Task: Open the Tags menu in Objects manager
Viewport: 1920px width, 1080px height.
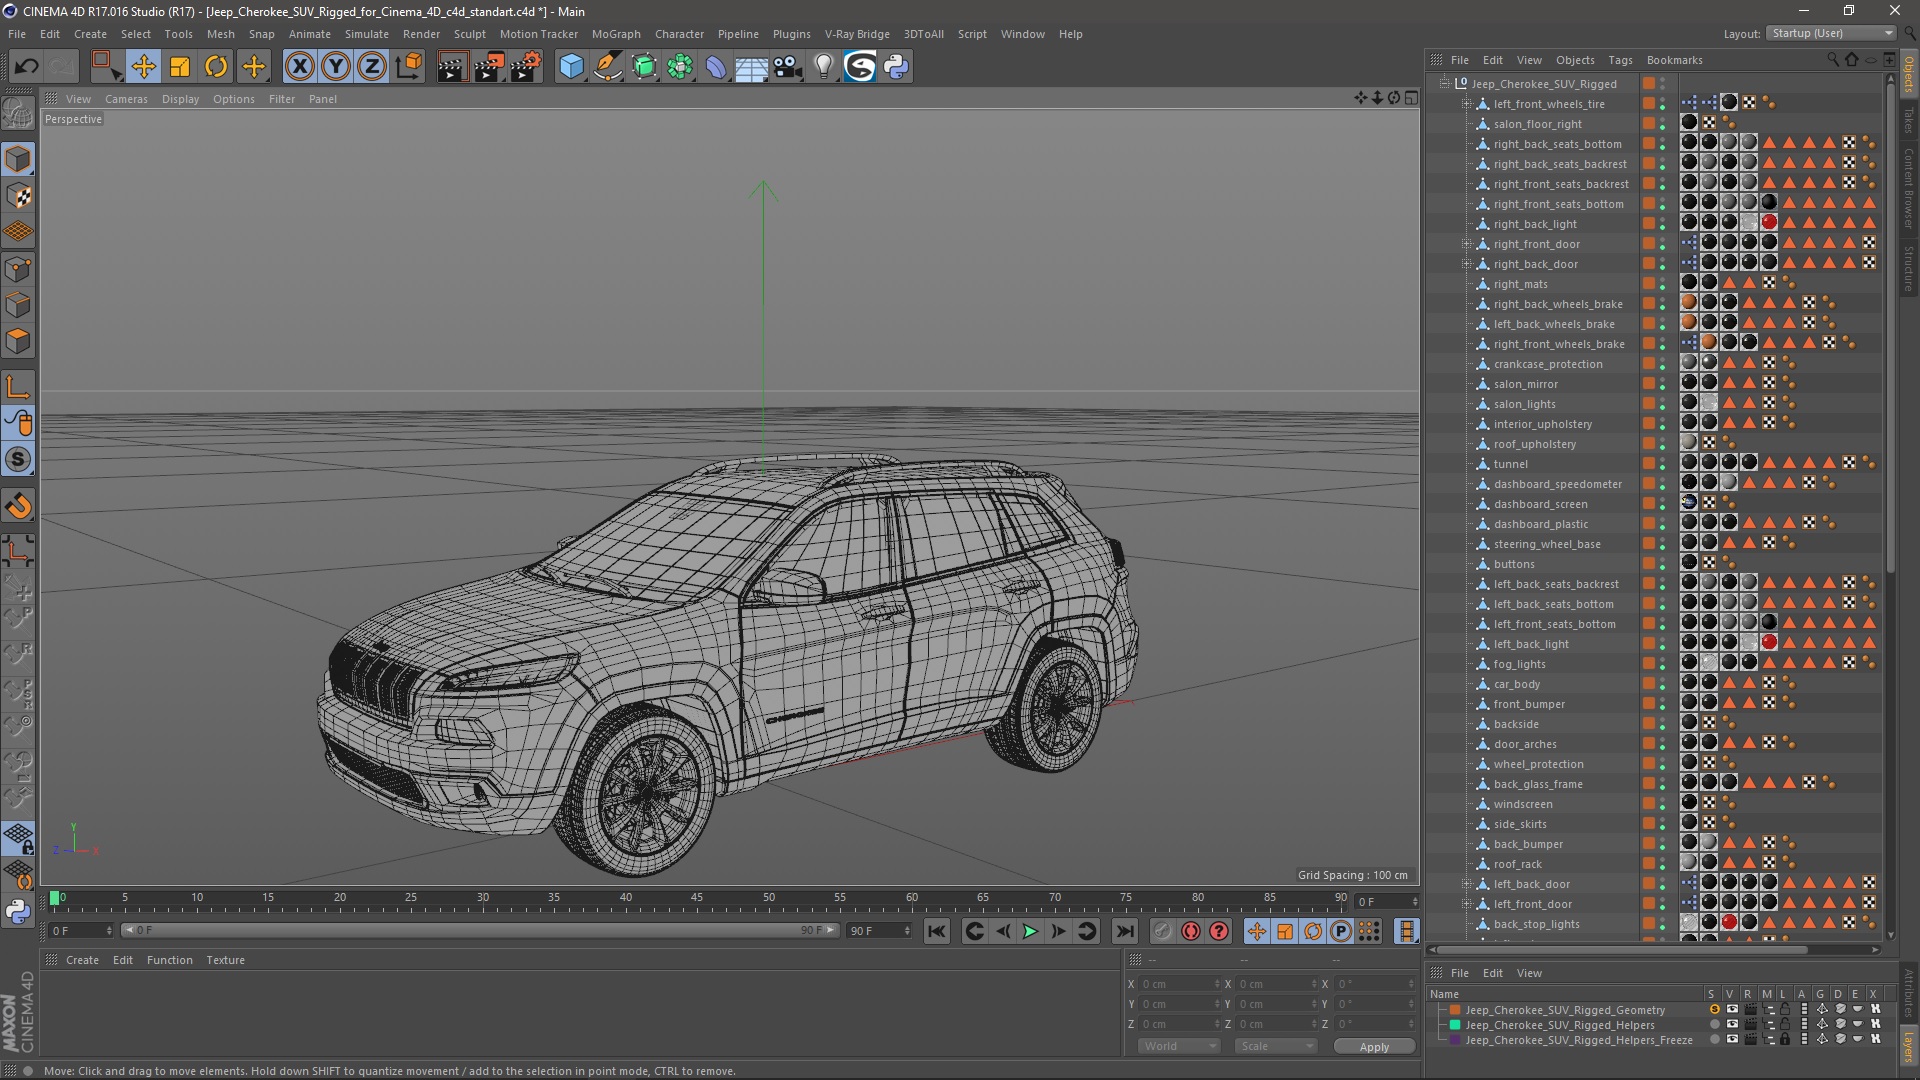Action: point(1620,60)
